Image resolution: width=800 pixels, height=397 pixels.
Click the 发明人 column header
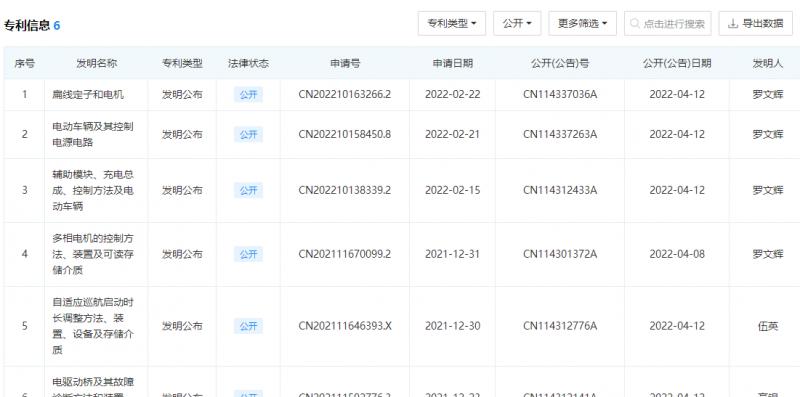click(767, 63)
